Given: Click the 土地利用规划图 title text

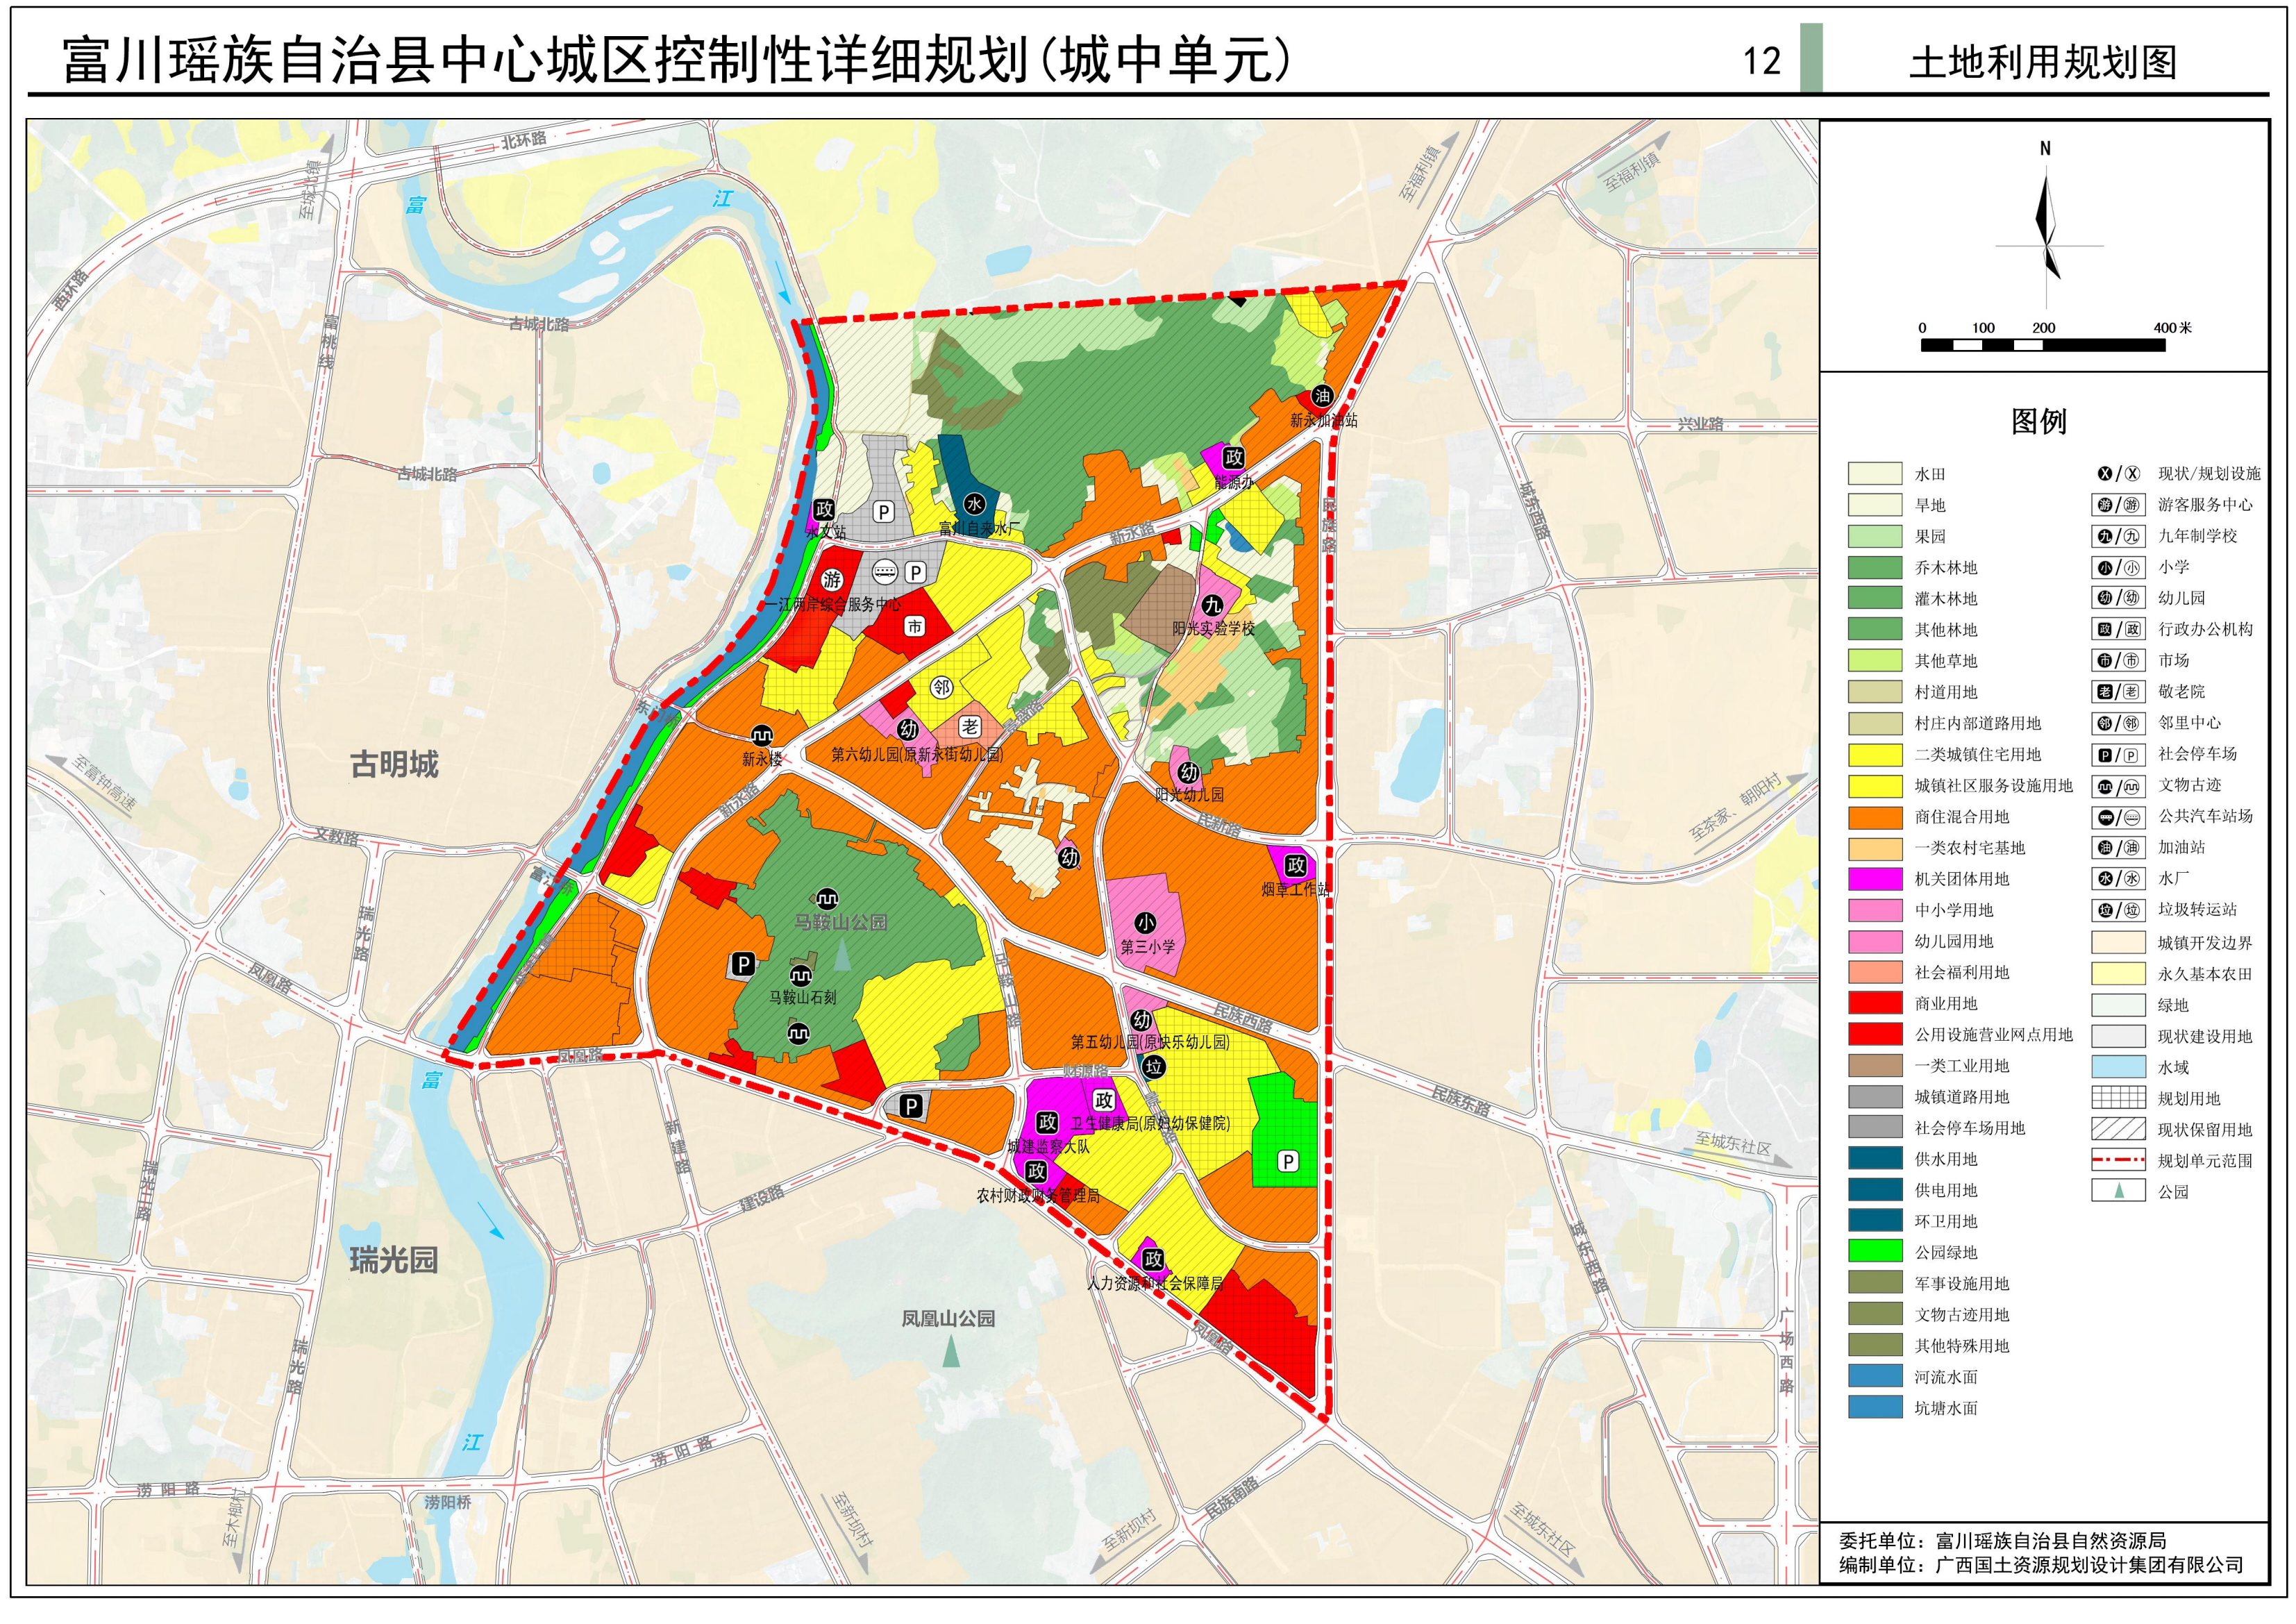Looking at the screenshot, I should pos(2043,62).
